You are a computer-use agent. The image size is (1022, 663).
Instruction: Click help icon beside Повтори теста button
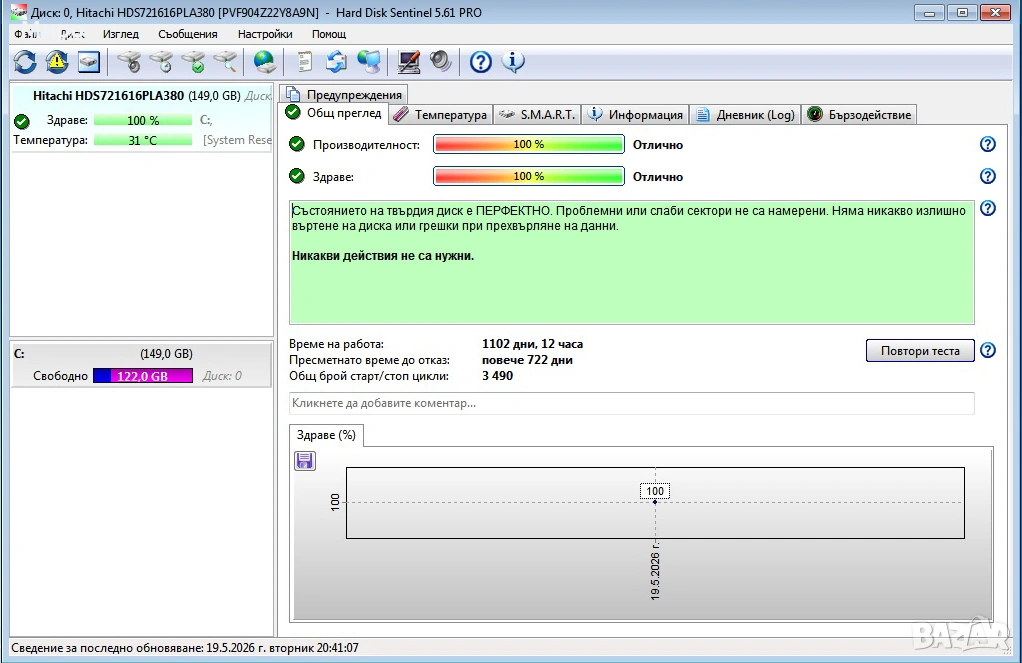[987, 350]
